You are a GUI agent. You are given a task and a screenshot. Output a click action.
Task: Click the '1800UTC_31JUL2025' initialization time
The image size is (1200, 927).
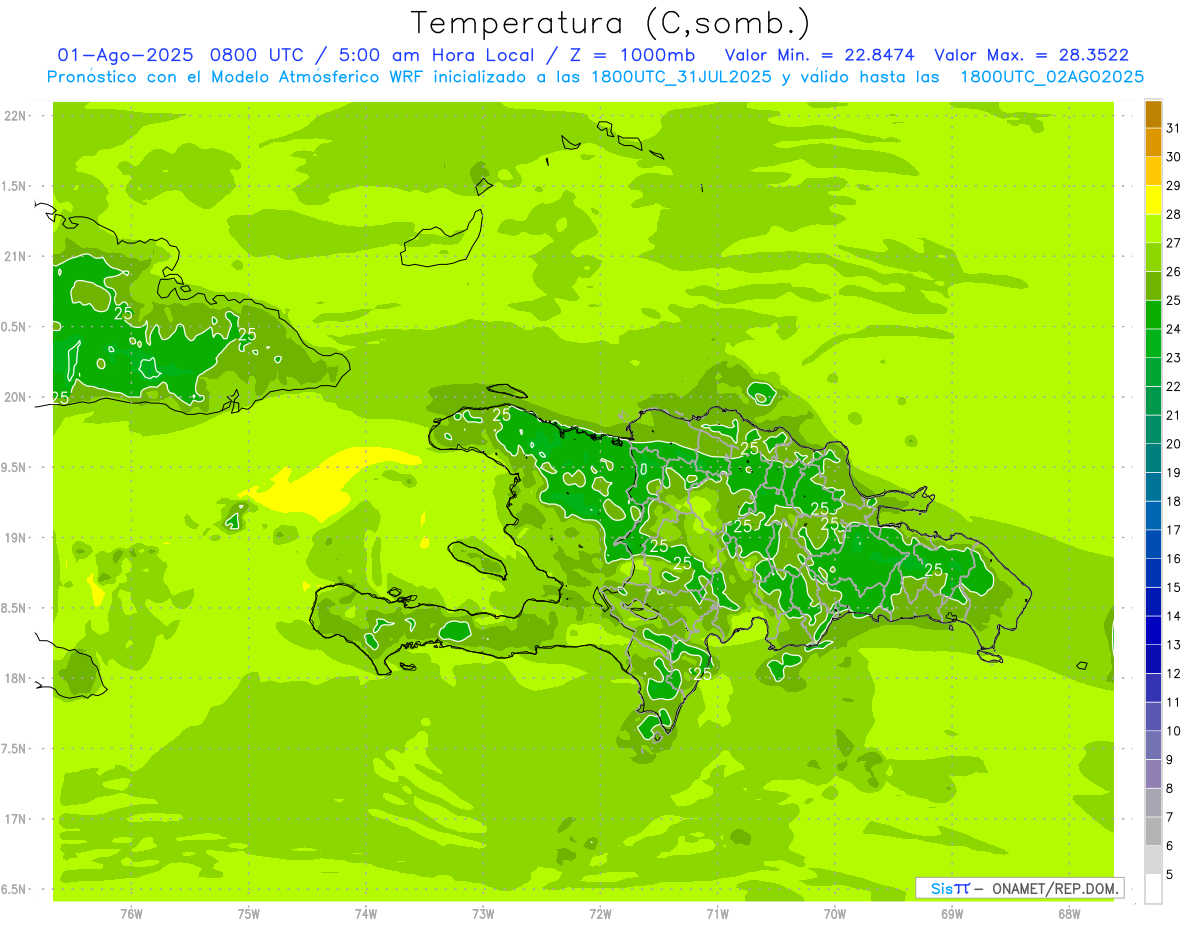click(680, 77)
